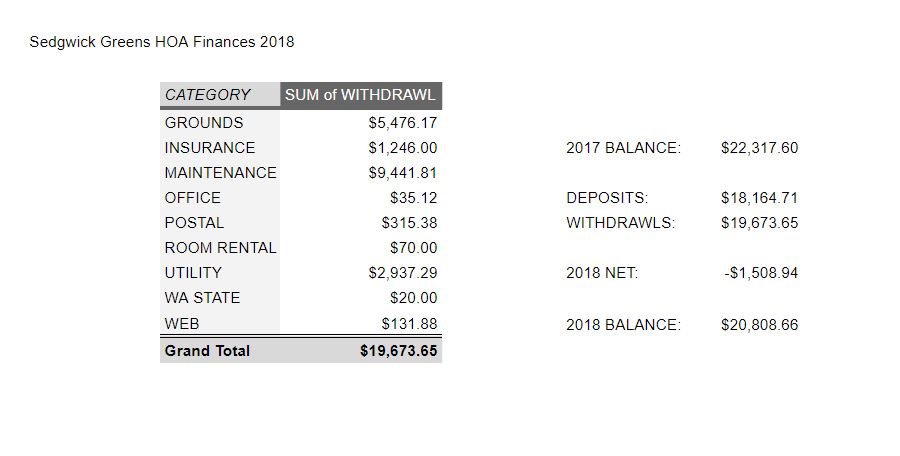Image resolution: width=900 pixels, height=456 pixels.
Task: Click the CATEGORY column header
Action: (x=220, y=95)
